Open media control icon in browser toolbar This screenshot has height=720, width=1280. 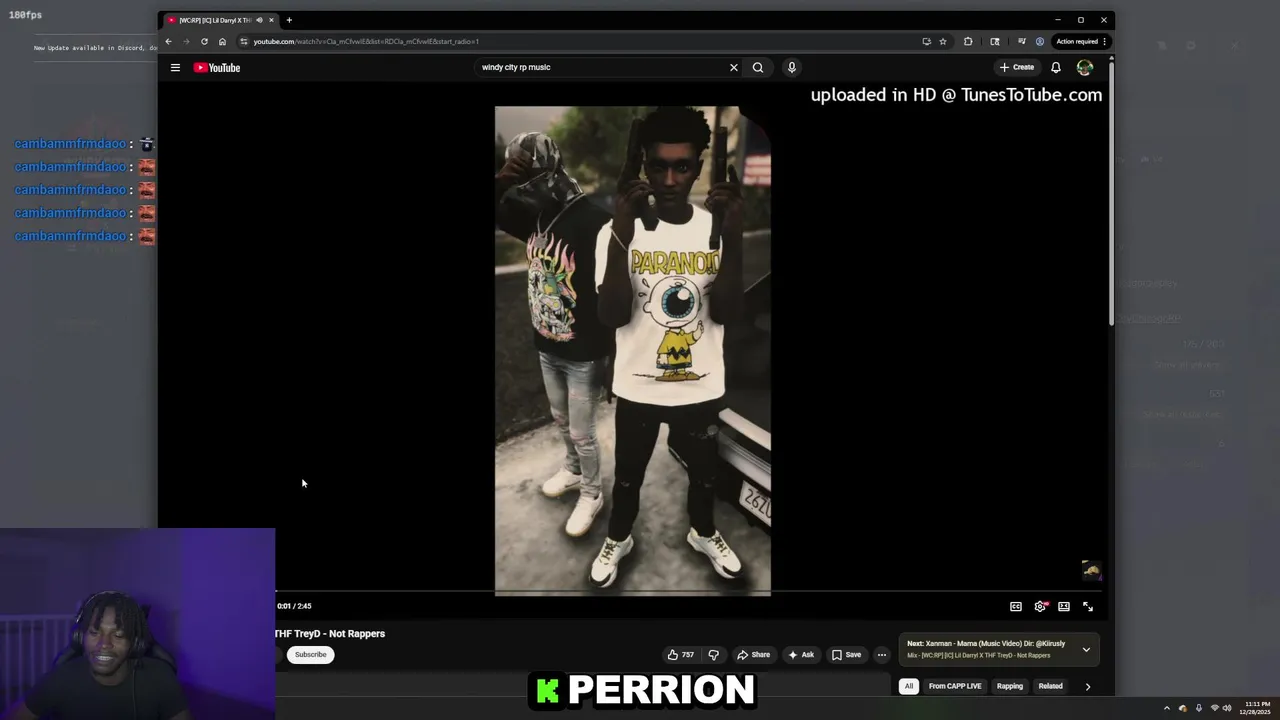click(x=1021, y=42)
